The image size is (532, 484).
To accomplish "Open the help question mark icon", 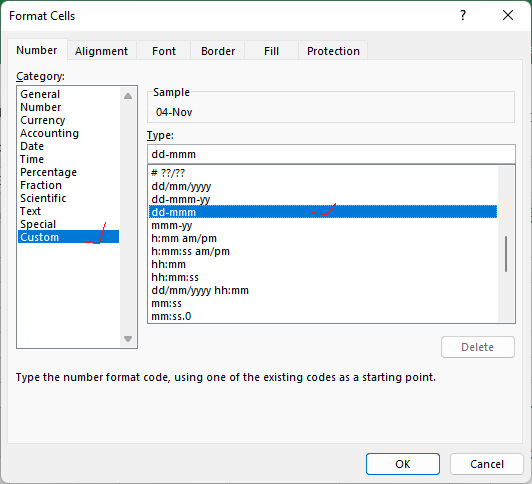I will (463, 15).
